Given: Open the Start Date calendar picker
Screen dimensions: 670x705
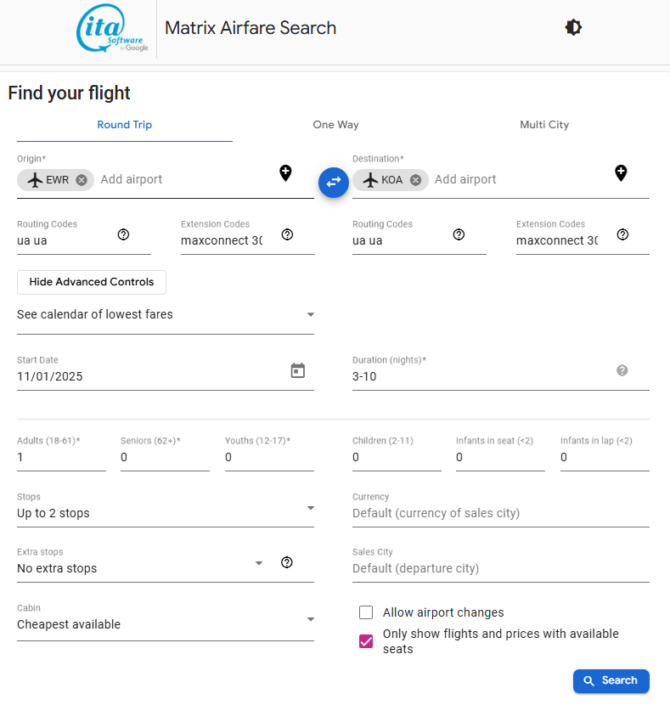Looking at the screenshot, I should pyautogui.click(x=297, y=371).
